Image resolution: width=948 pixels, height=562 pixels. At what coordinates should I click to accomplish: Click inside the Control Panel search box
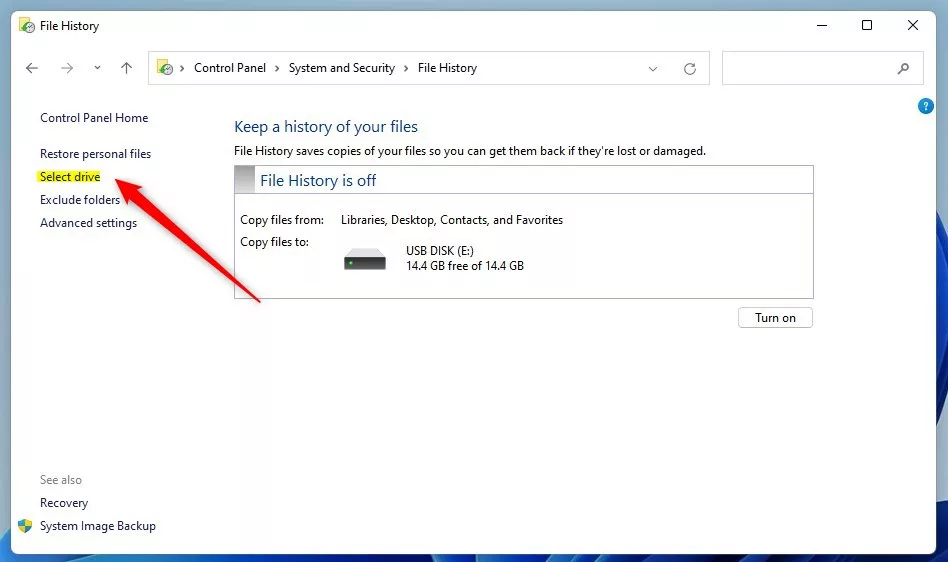coord(822,68)
